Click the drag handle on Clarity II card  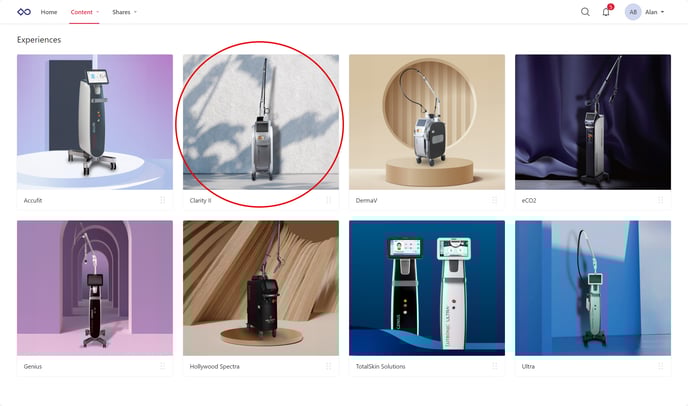[x=328, y=200]
